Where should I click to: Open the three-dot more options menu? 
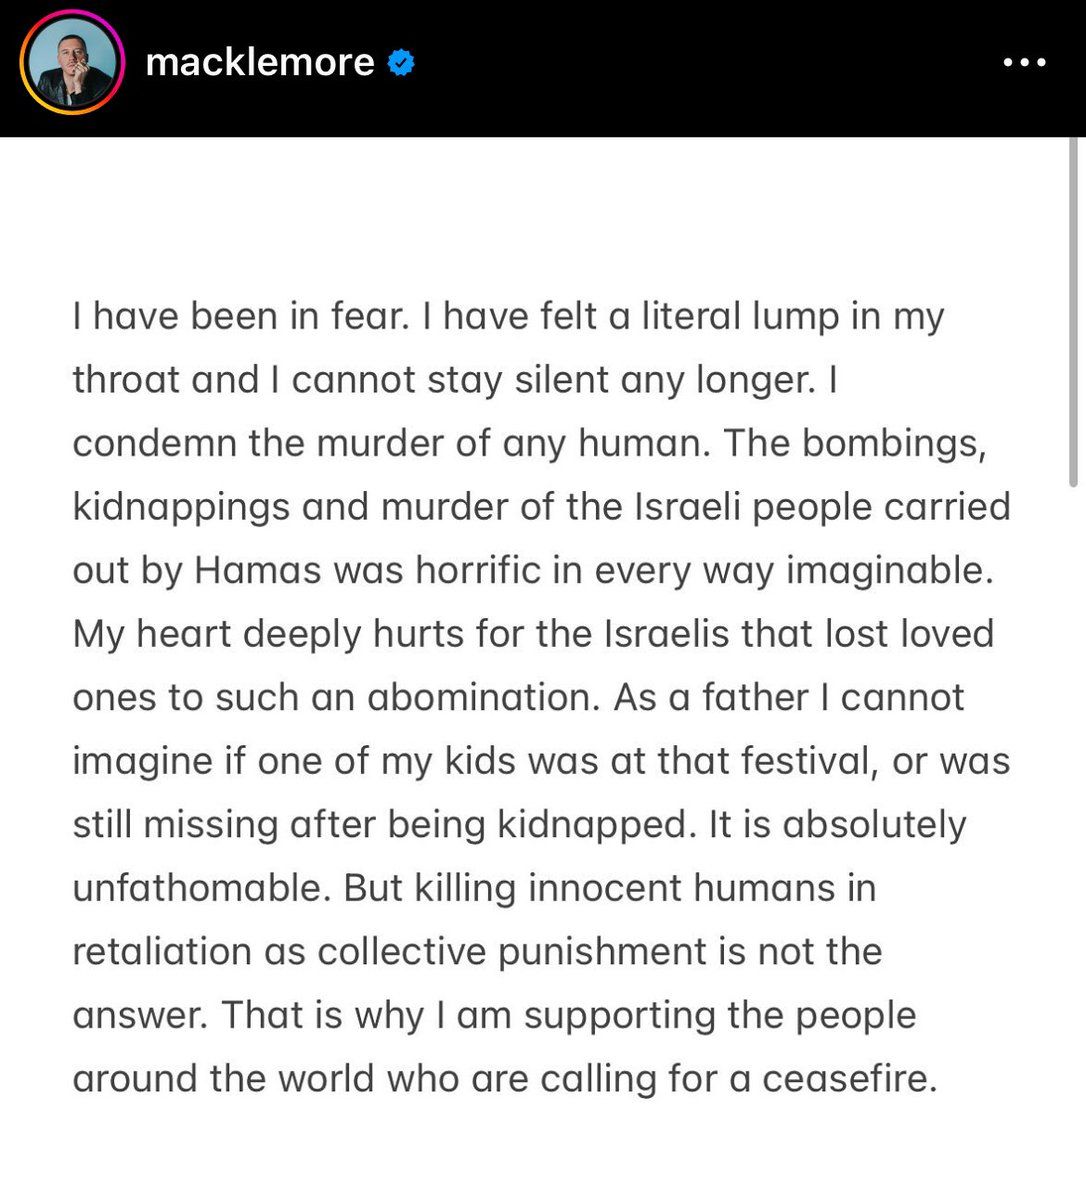tap(1024, 63)
